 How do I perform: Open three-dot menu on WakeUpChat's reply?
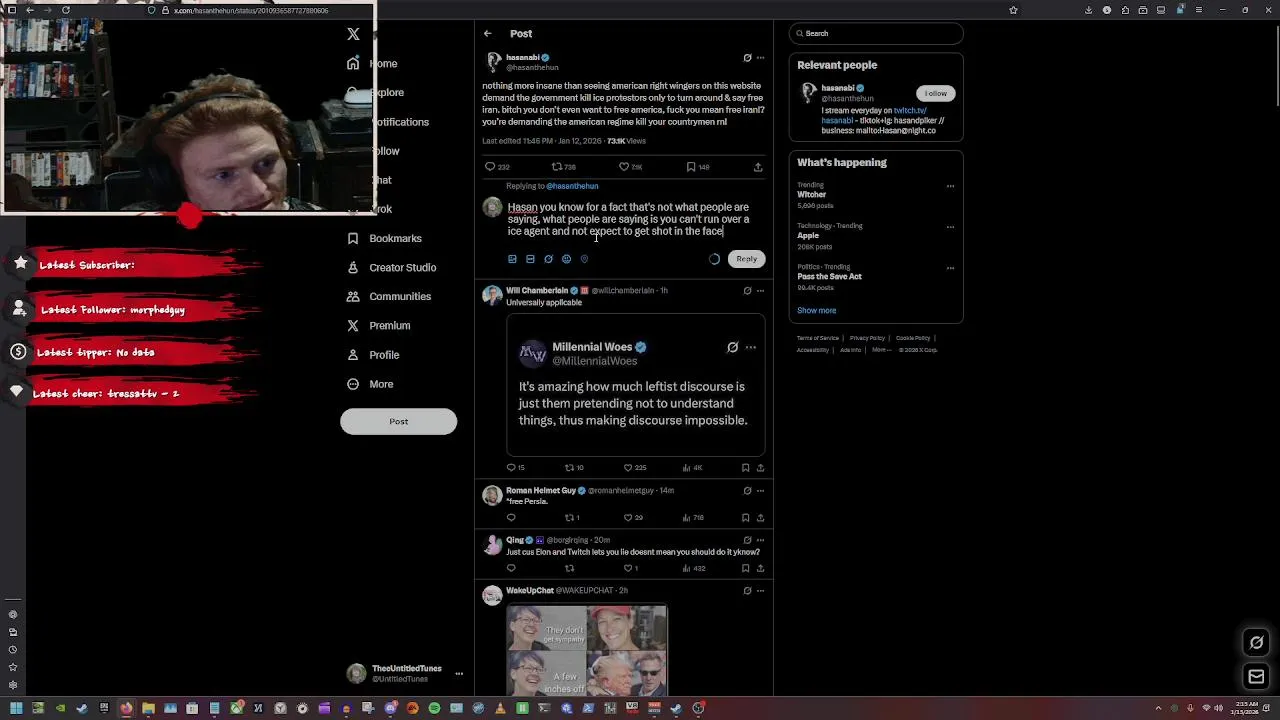(x=761, y=591)
